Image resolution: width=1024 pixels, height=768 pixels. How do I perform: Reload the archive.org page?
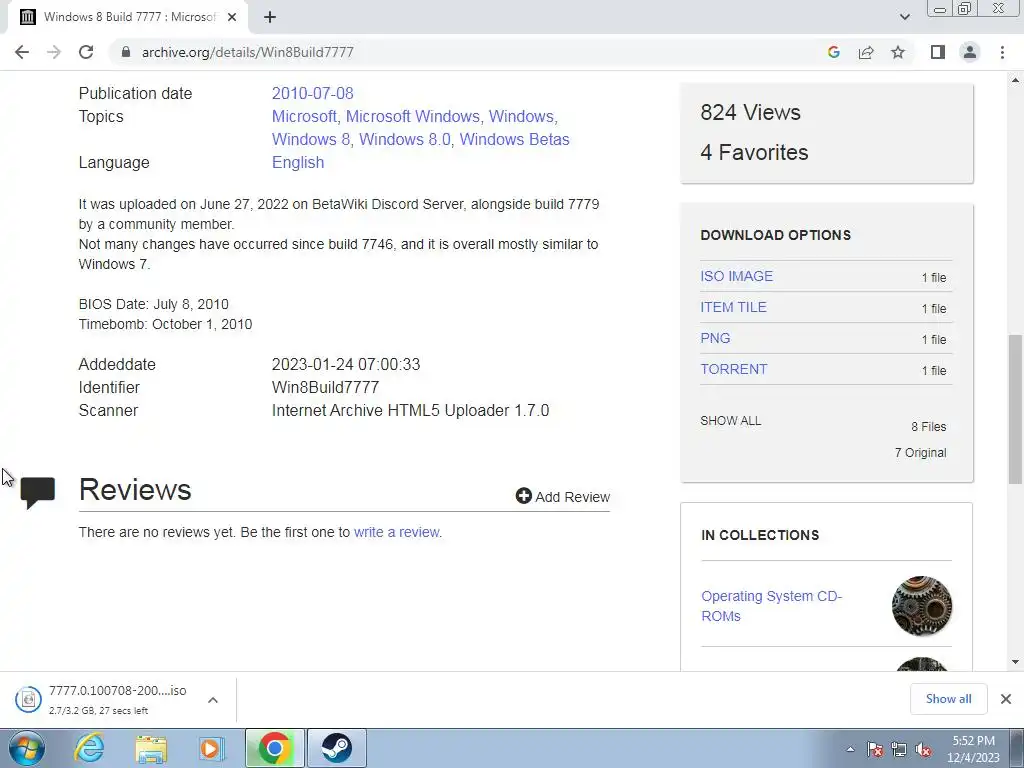coord(86,52)
